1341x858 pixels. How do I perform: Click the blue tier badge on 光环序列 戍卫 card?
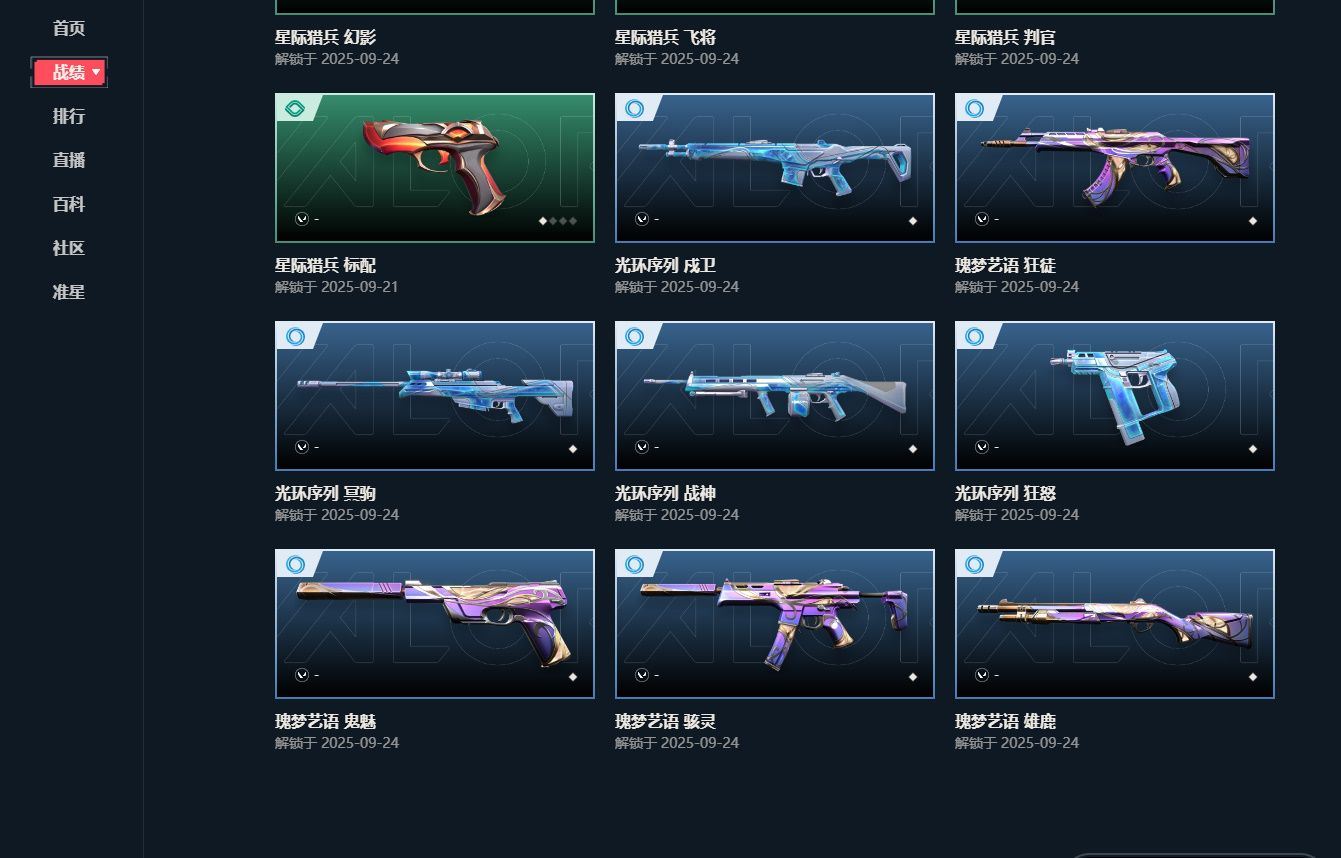click(635, 108)
